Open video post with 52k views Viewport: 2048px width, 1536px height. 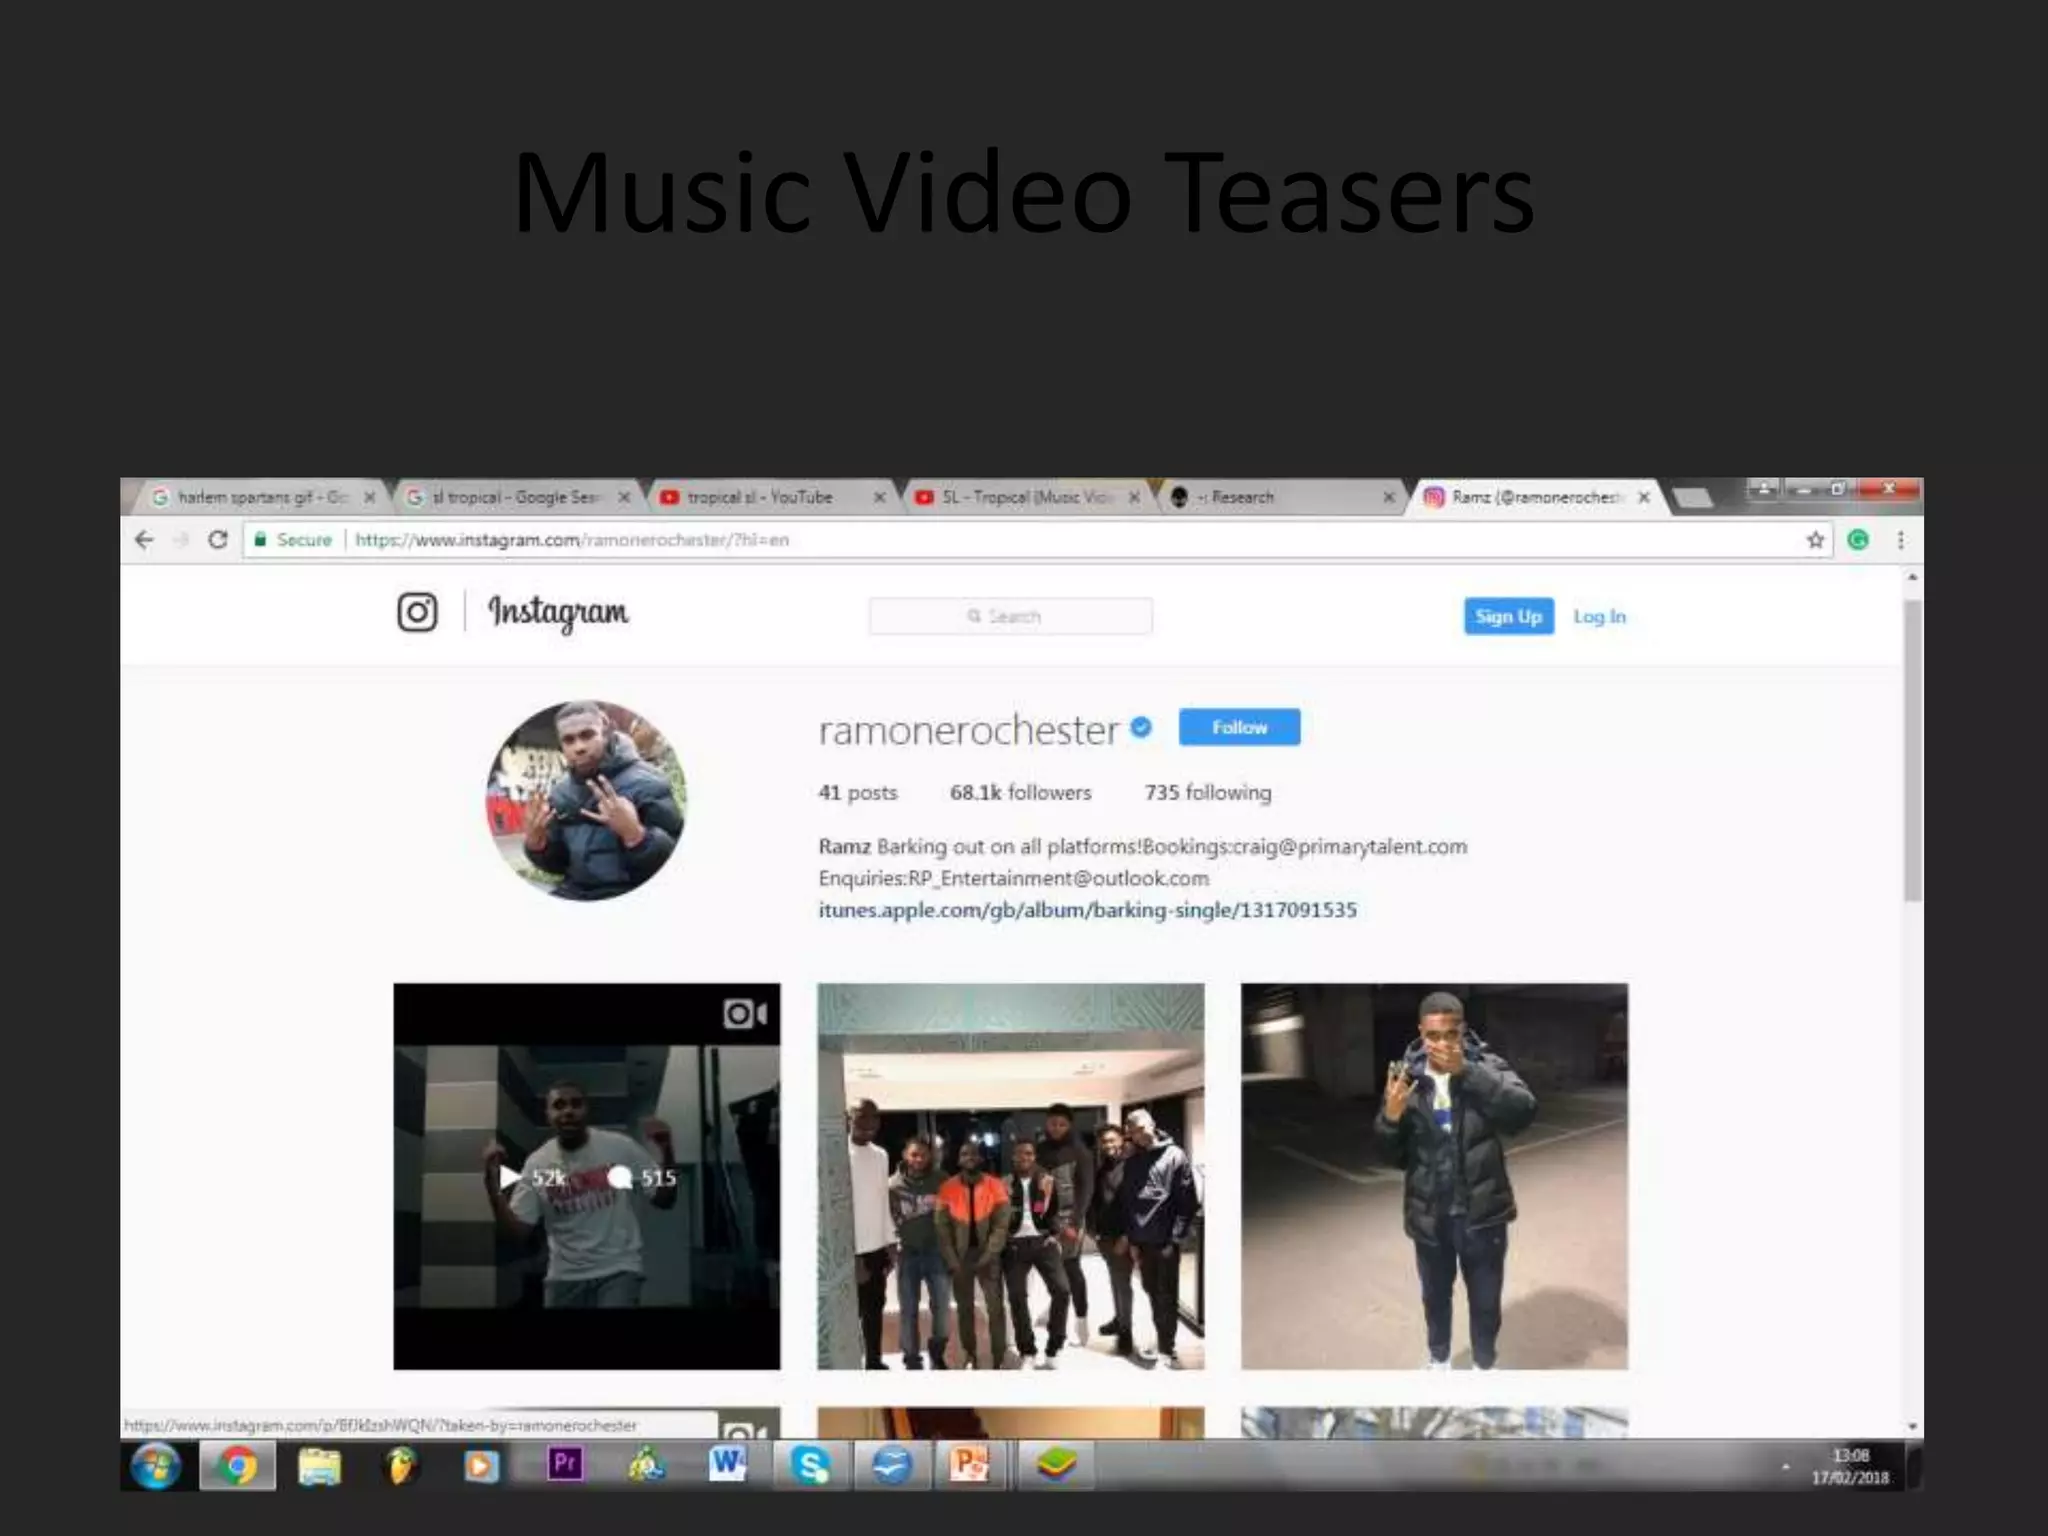pos(587,1176)
